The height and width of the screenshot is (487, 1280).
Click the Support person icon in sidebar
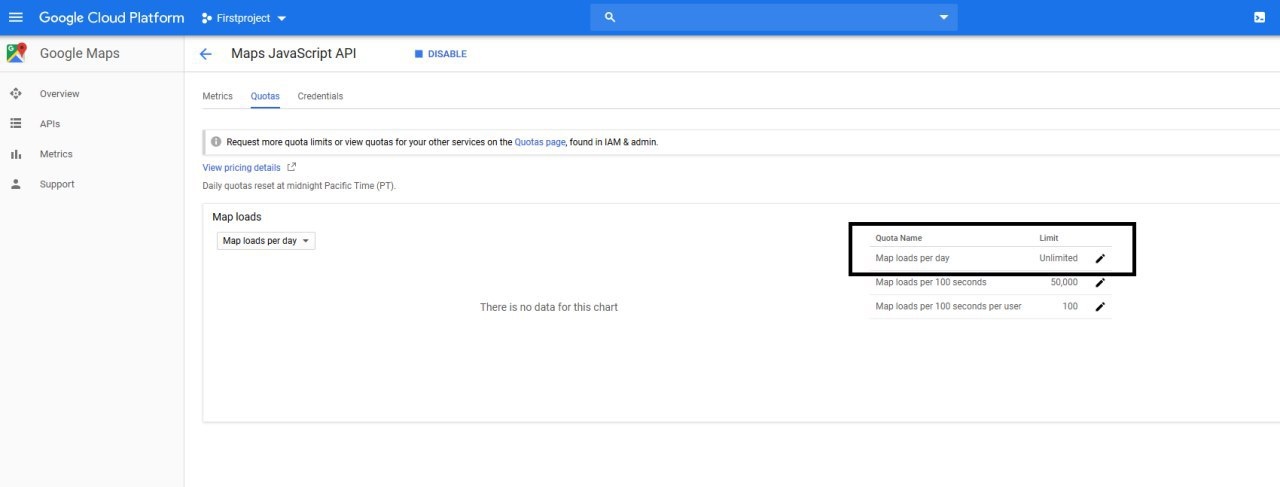[15, 184]
